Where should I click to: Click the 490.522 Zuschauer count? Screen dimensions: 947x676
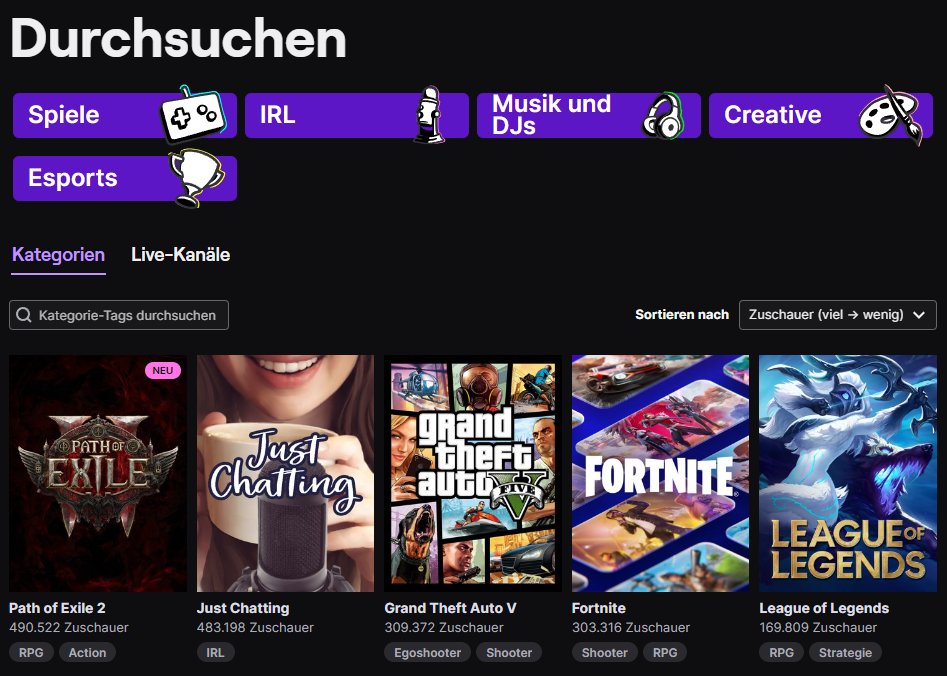[x=69, y=628]
